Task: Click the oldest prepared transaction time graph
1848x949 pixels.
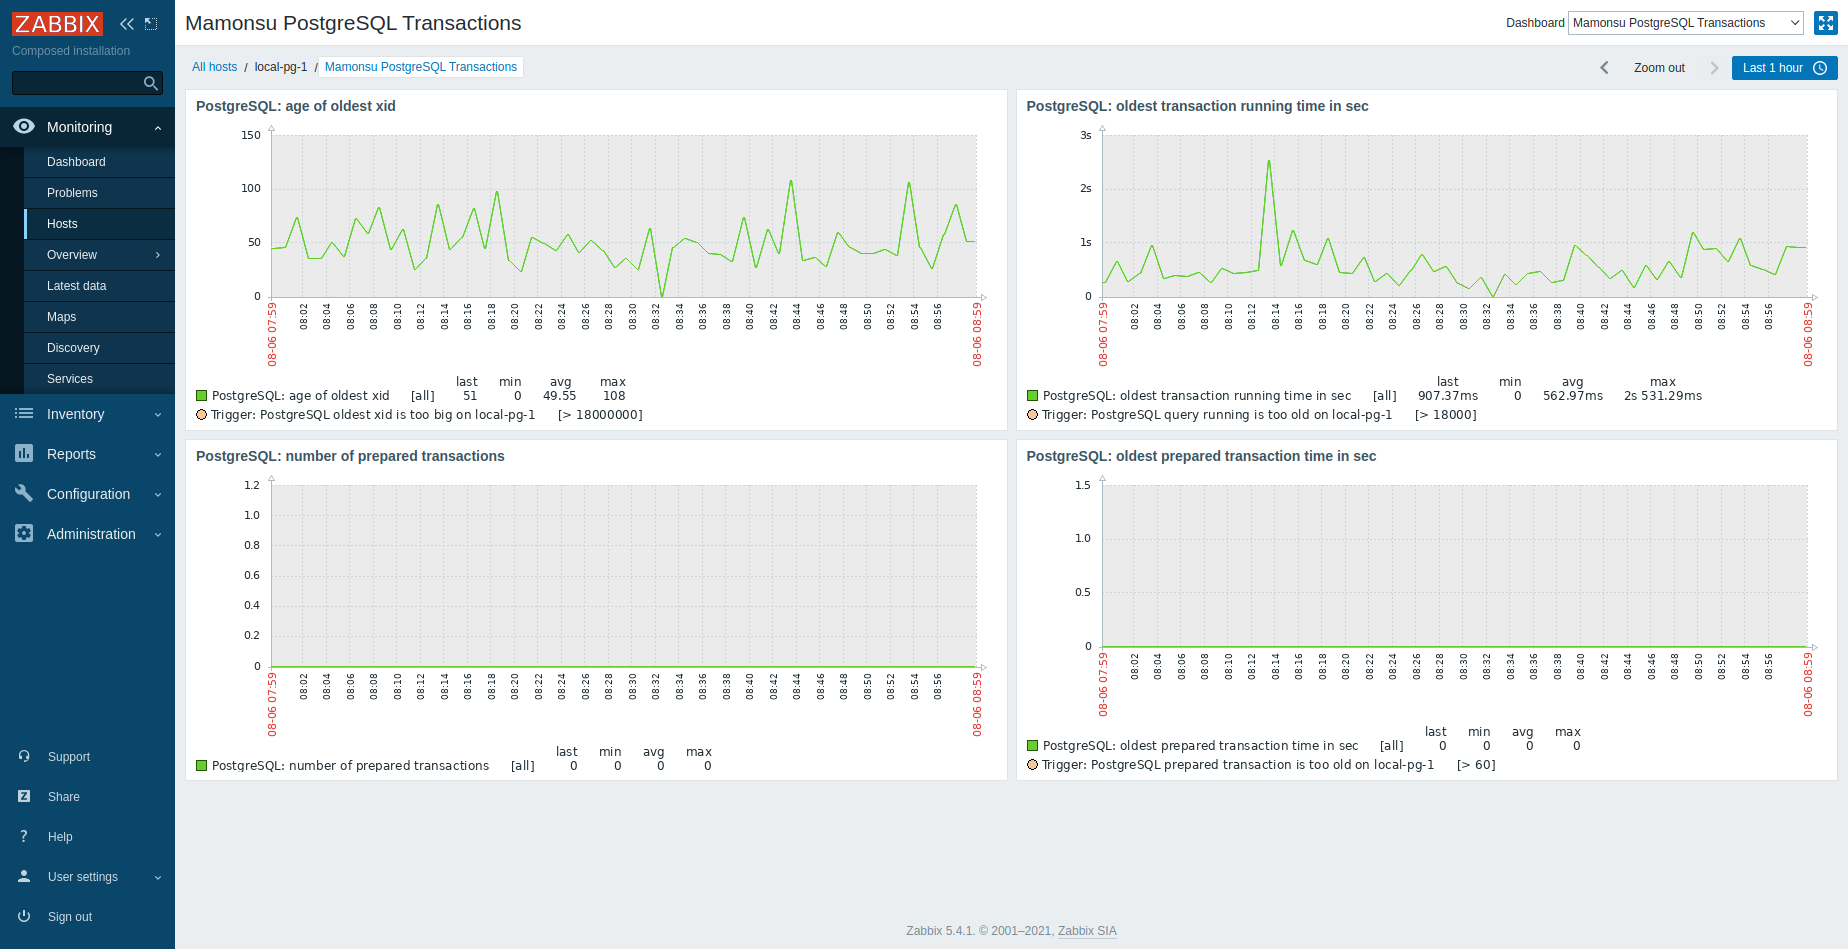Action: tap(1455, 566)
